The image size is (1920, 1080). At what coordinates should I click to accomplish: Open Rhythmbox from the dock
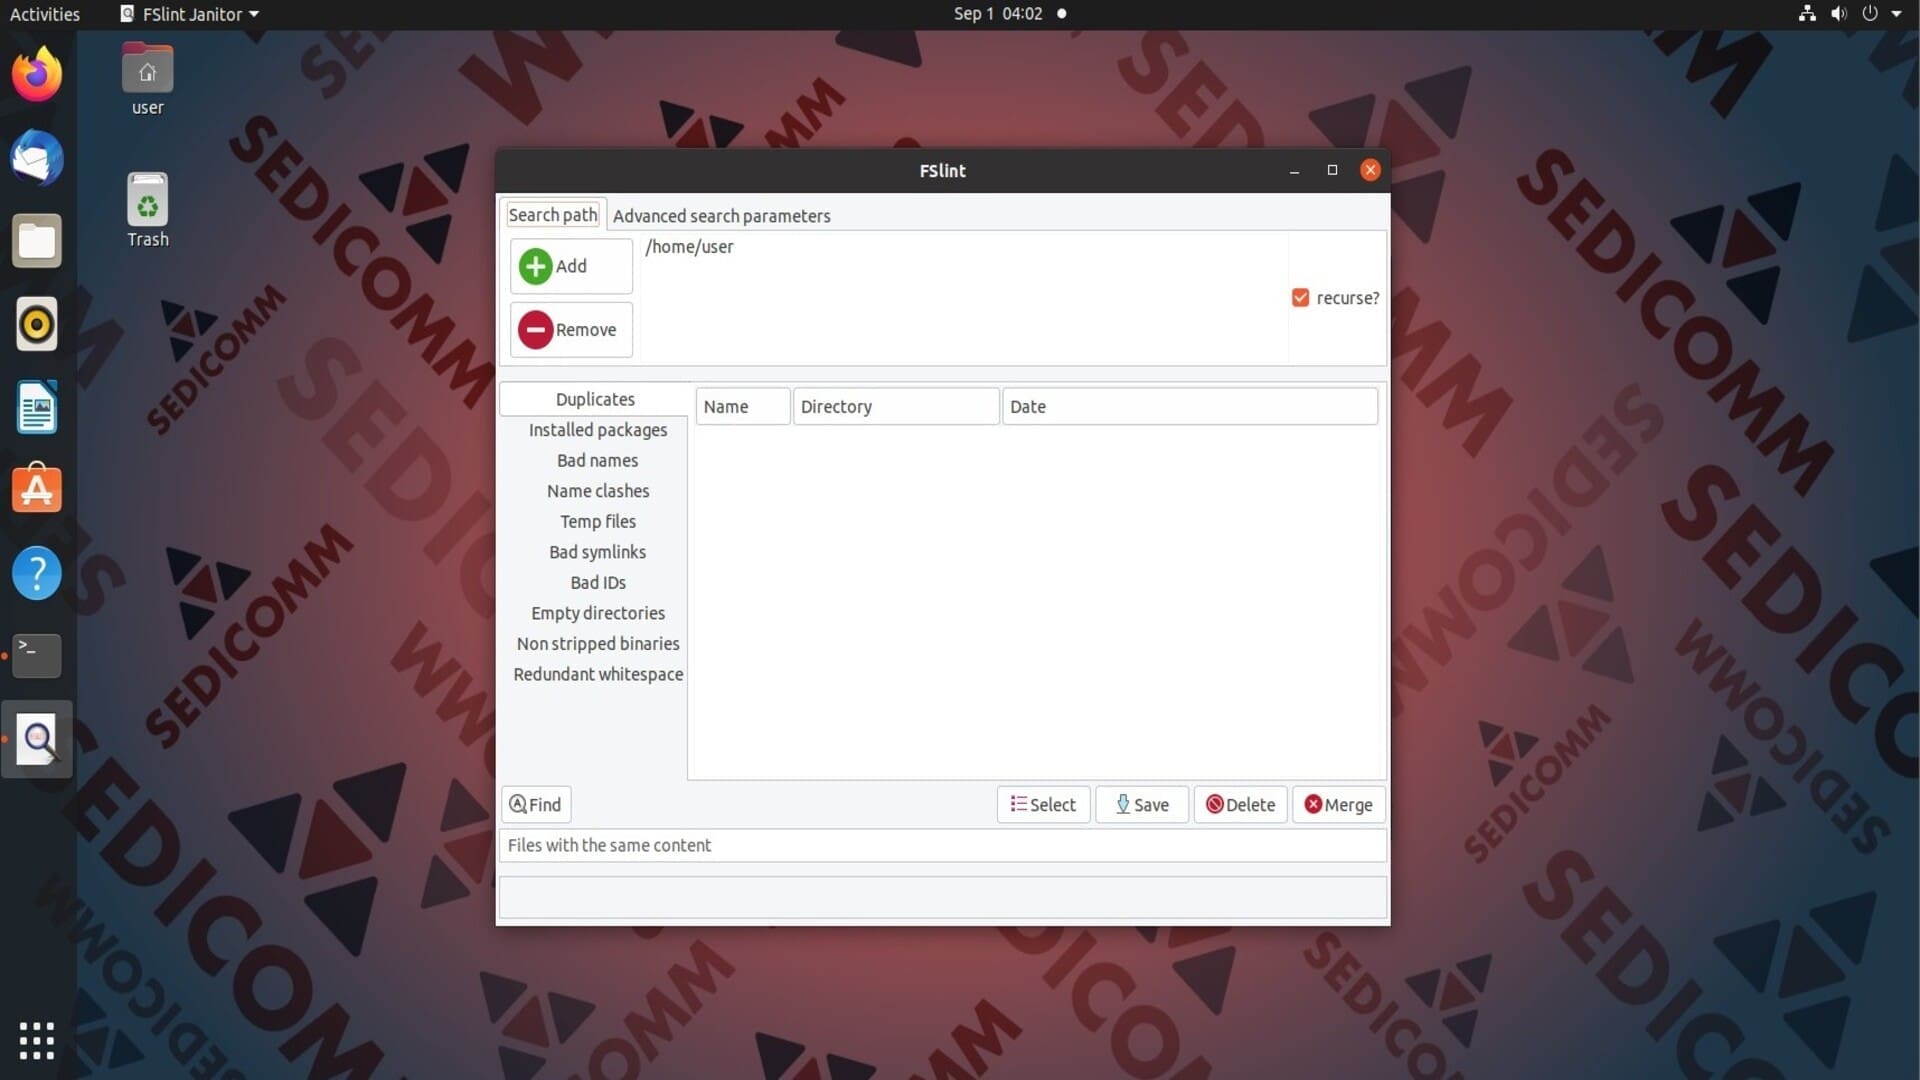37,324
